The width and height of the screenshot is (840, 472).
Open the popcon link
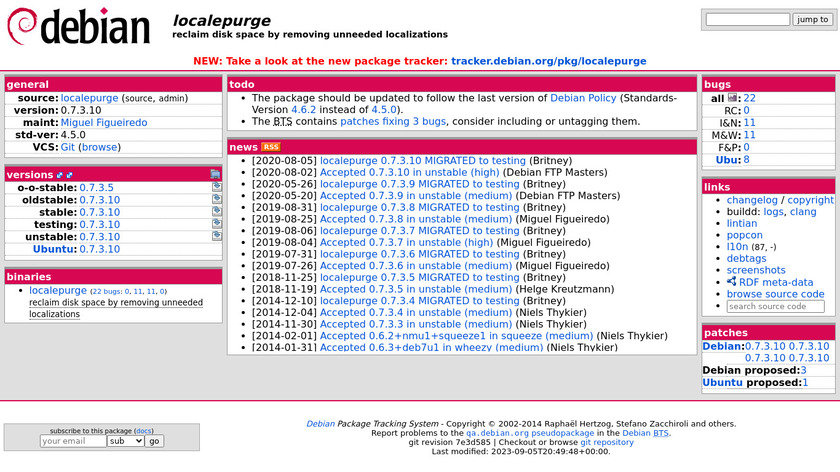point(744,235)
